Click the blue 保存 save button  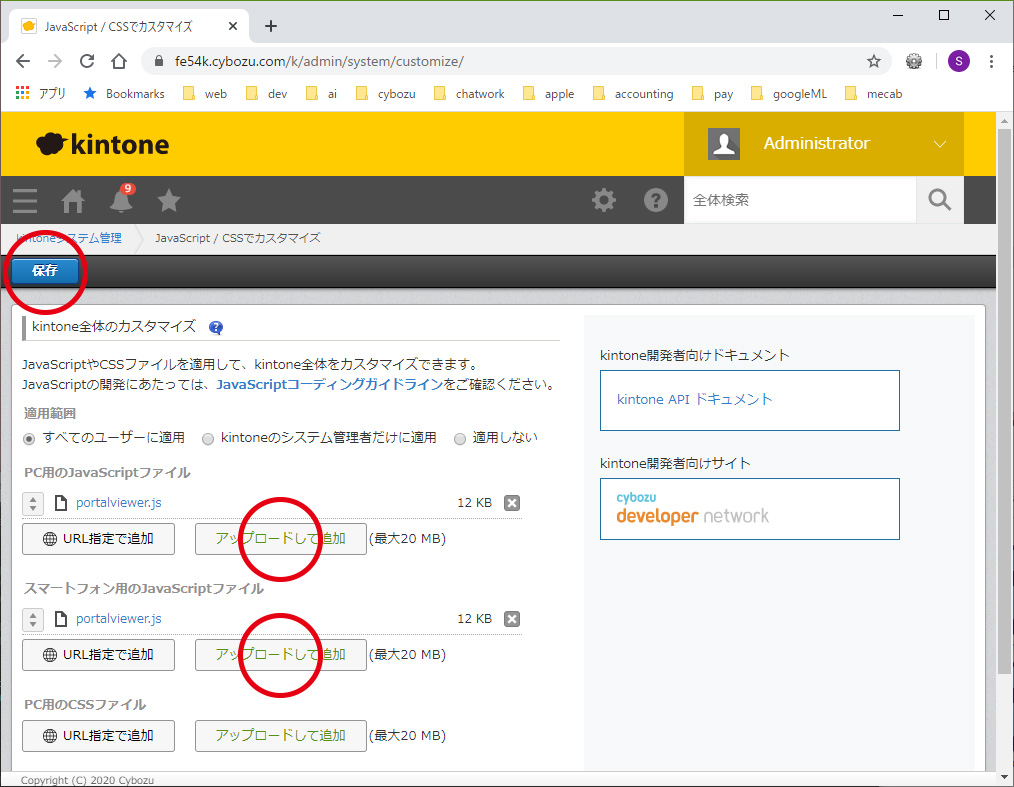tap(45, 270)
